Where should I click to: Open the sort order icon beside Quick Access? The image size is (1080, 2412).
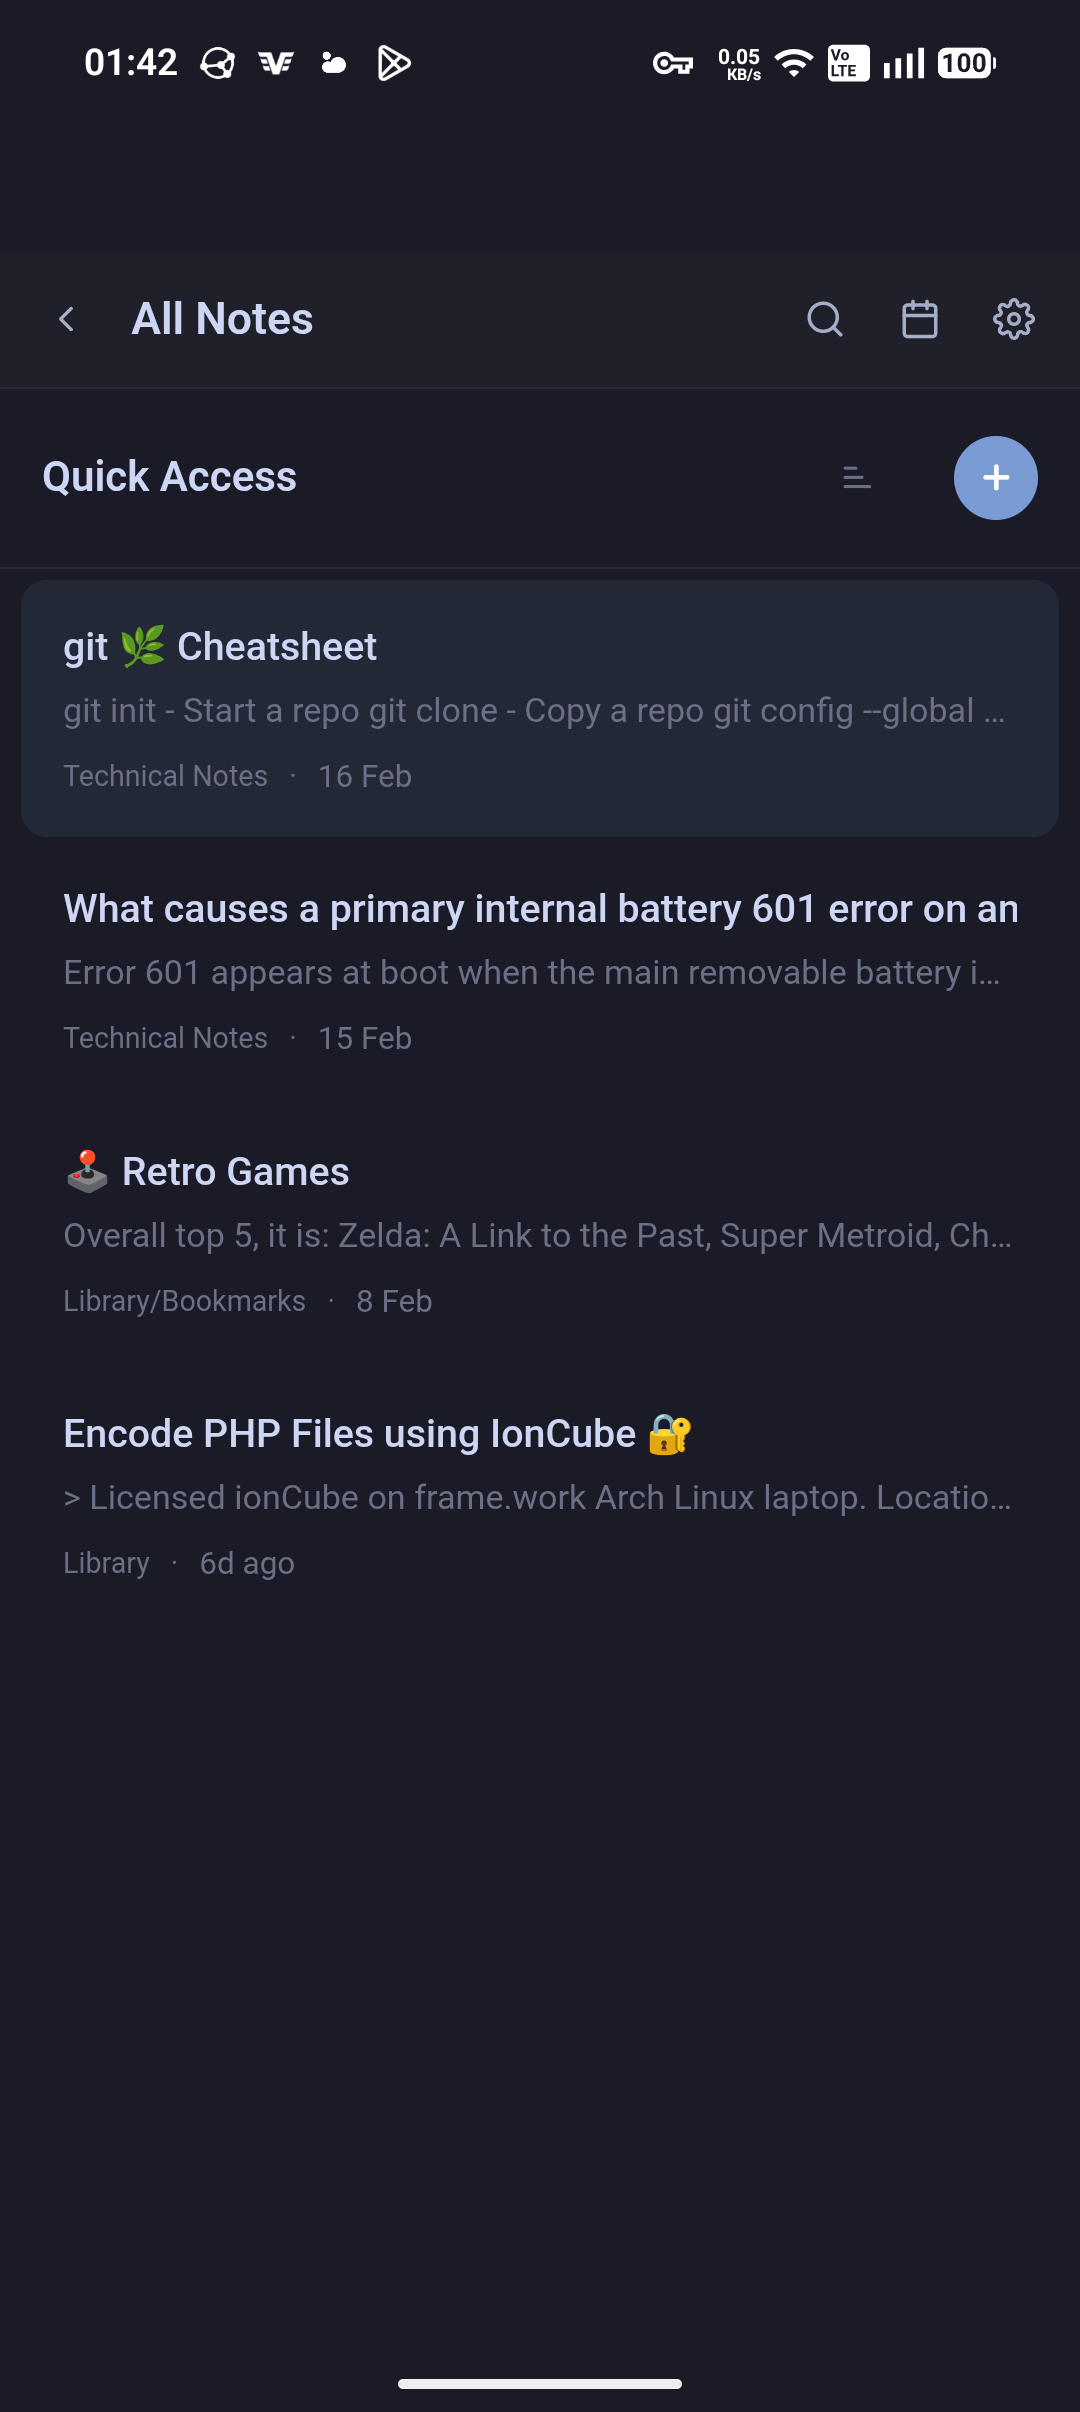point(856,478)
